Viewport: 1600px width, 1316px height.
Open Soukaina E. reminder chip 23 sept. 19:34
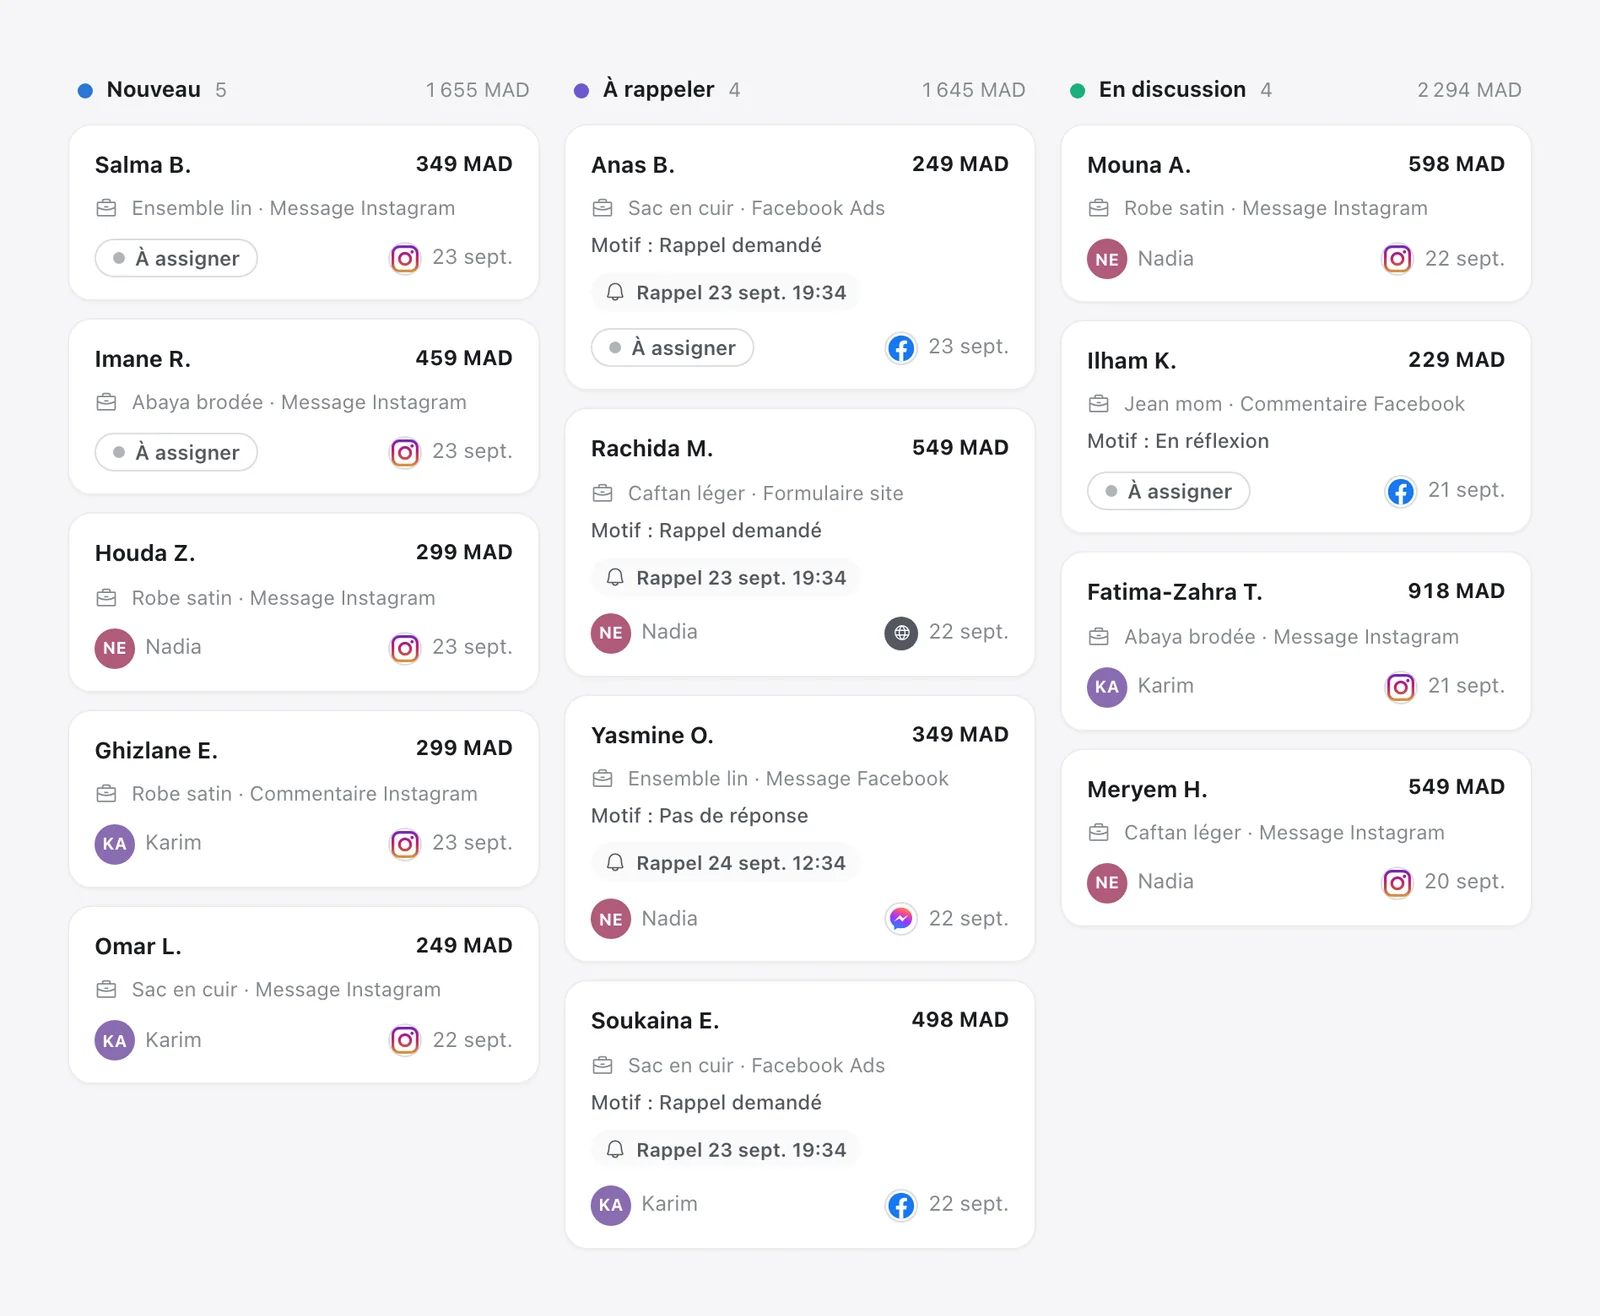click(726, 1150)
